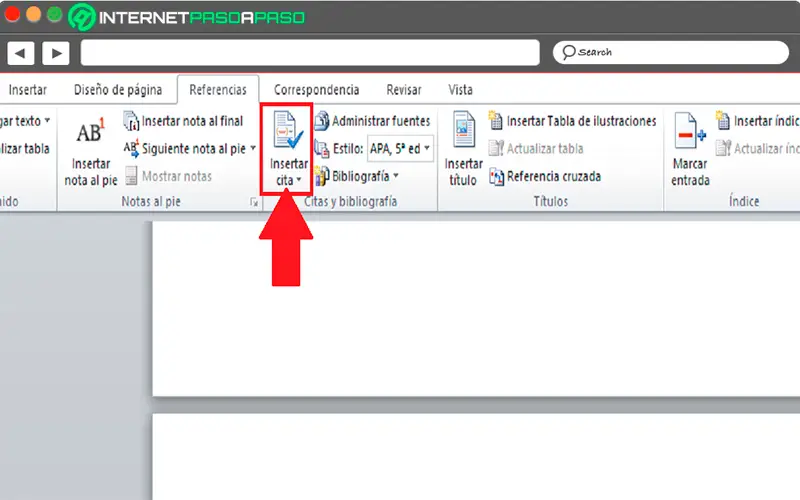Click the green maximize window button
The image size is (800, 500).
pos(55,14)
